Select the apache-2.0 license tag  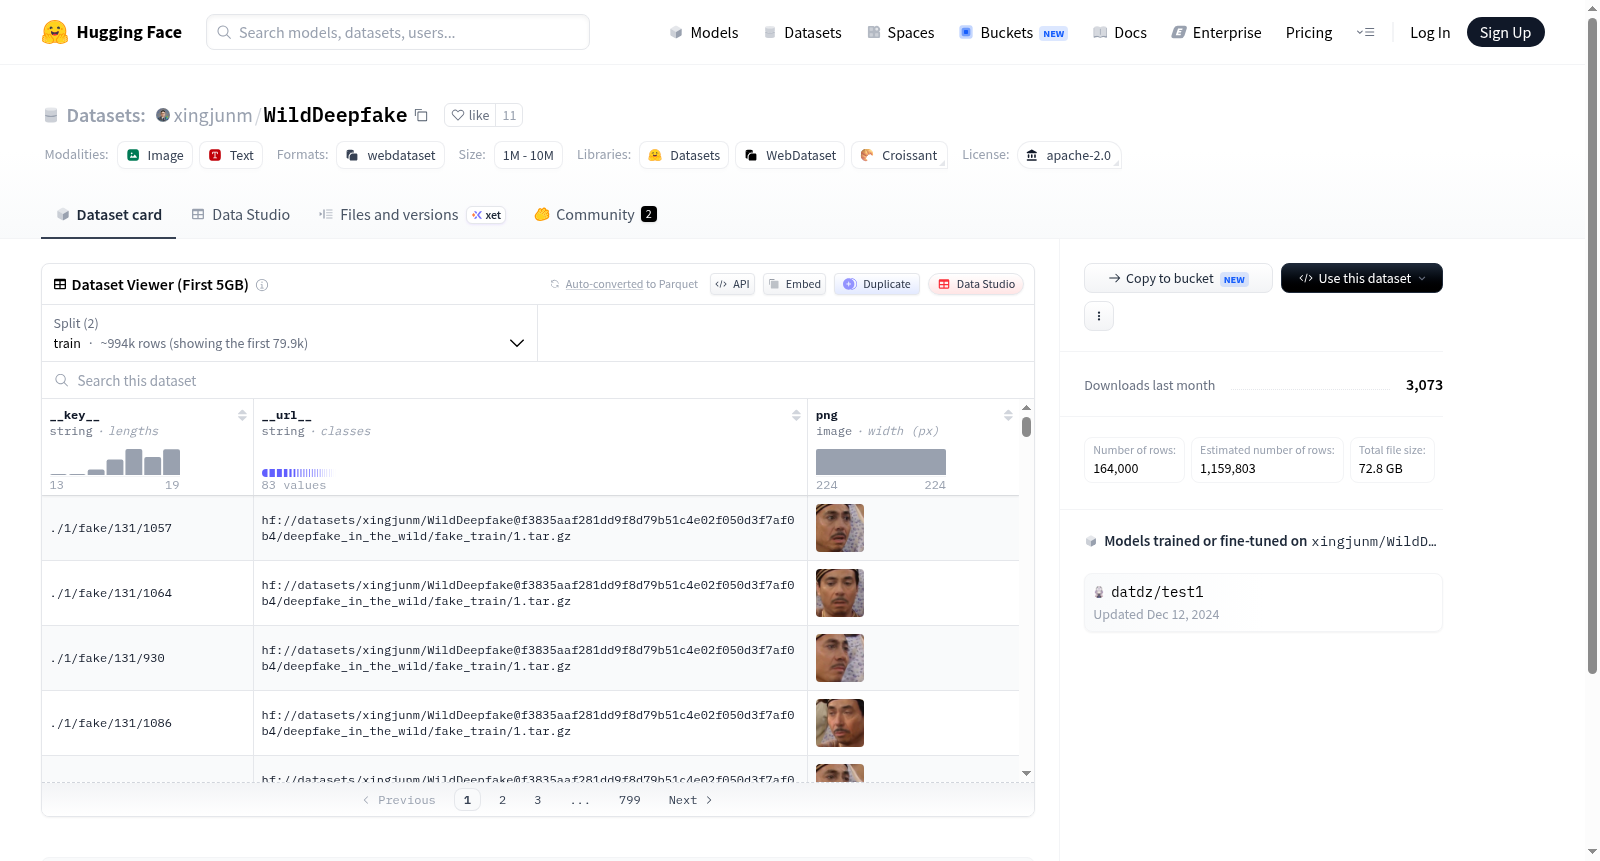click(1069, 155)
